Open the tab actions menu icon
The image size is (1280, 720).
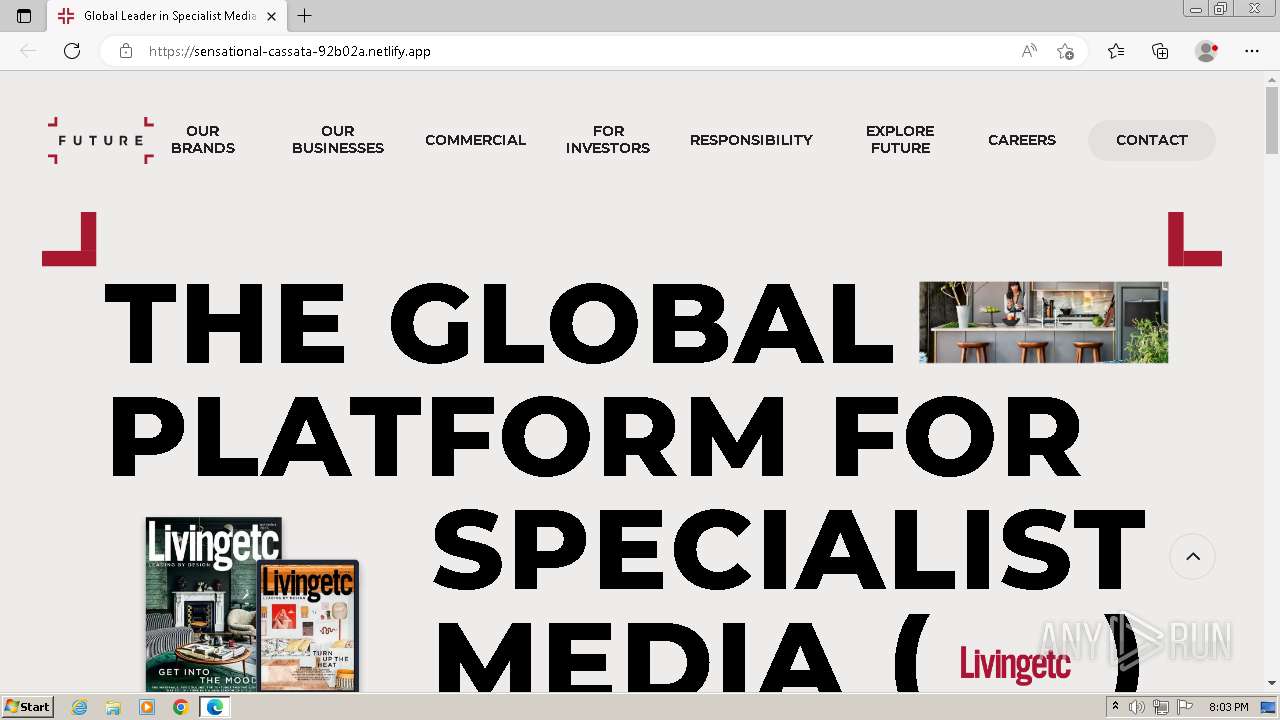pos(24,16)
